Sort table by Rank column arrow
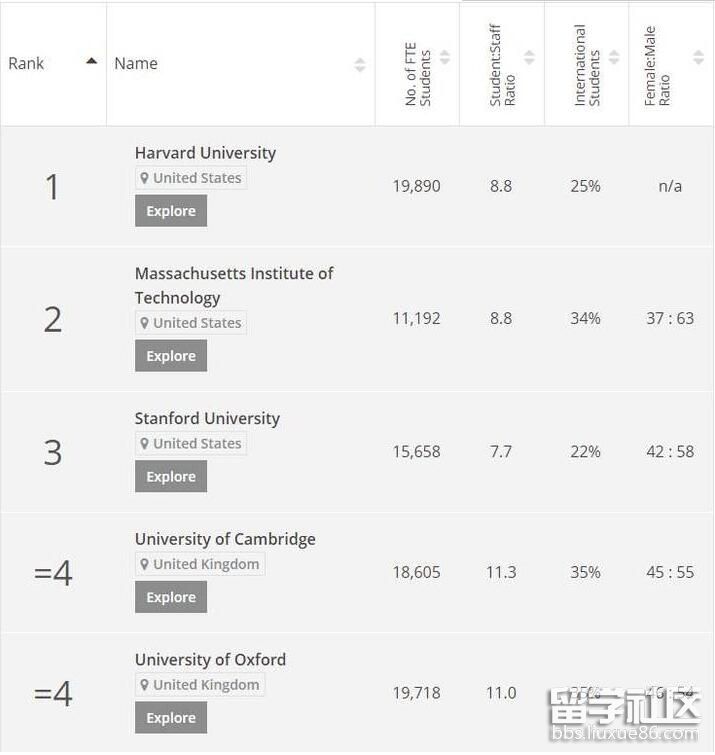 tap(92, 62)
